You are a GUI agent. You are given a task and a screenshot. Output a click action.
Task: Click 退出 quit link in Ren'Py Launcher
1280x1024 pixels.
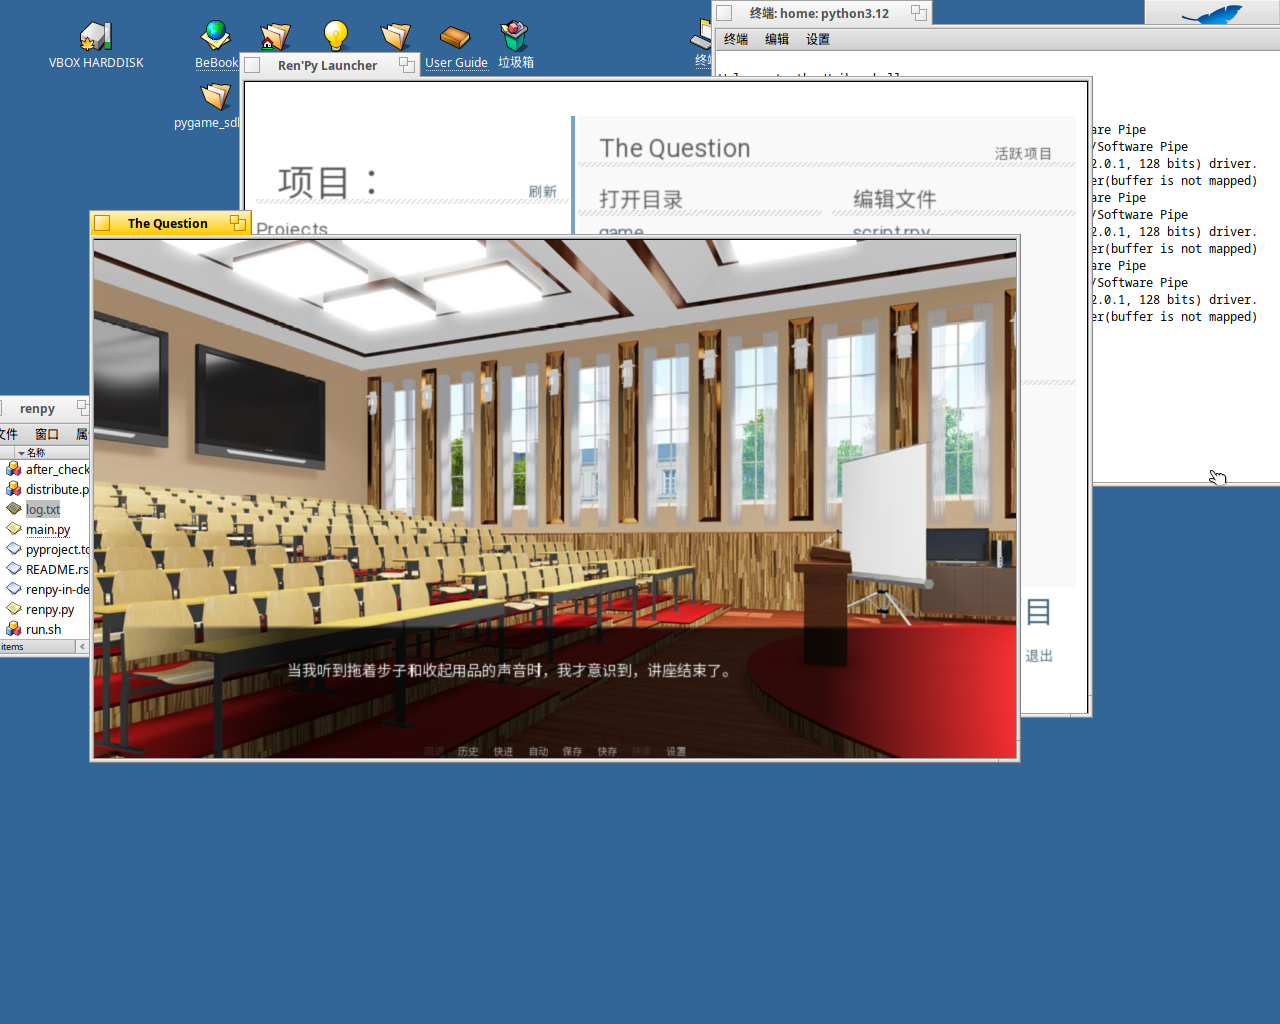[x=1039, y=656]
